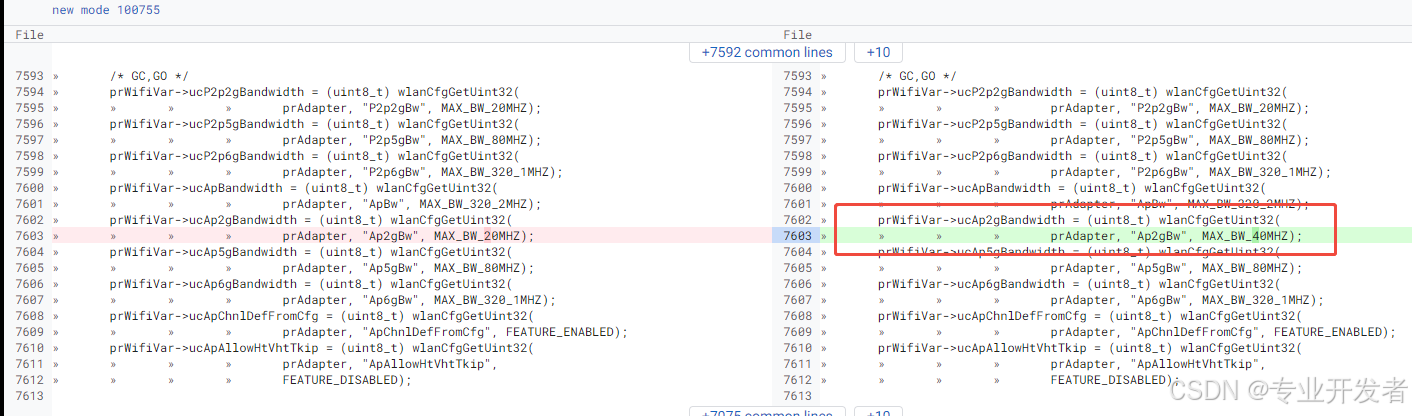The height and width of the screenshot is (416, 1412).
Task: Click the /* GC,GO */ comment in right pane
Action: click(917, 76)
